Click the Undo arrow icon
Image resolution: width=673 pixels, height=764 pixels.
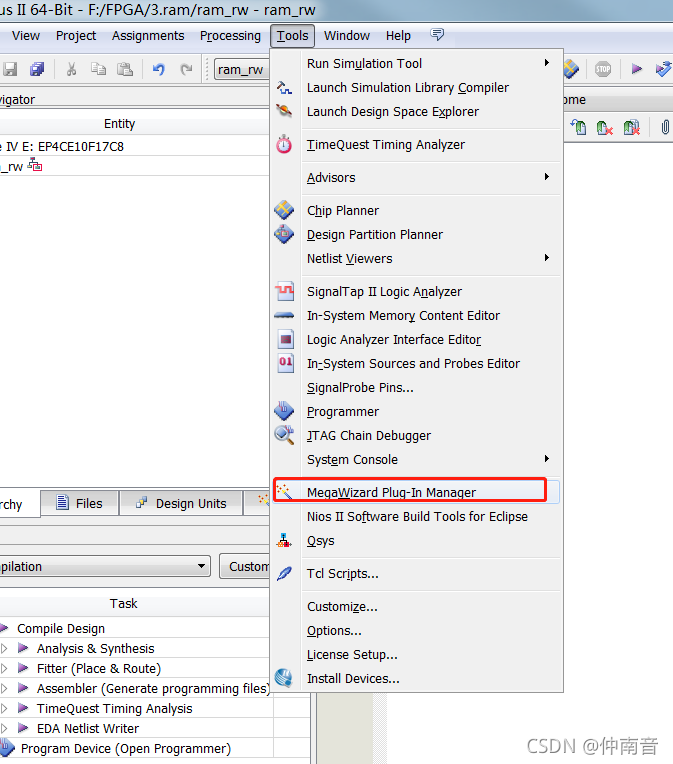tap(159, 69)
